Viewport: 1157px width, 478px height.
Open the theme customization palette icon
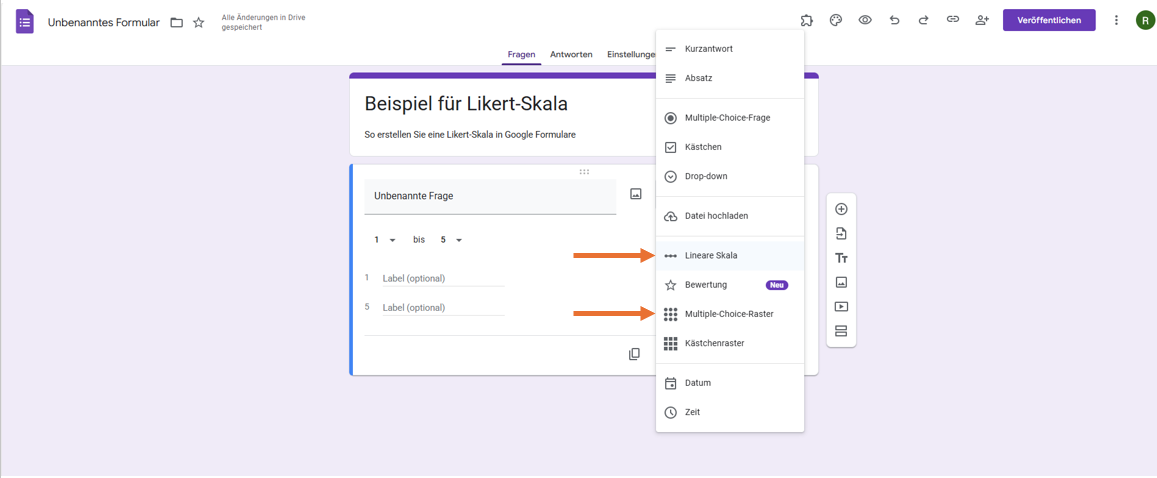click(x=835, y=21)
